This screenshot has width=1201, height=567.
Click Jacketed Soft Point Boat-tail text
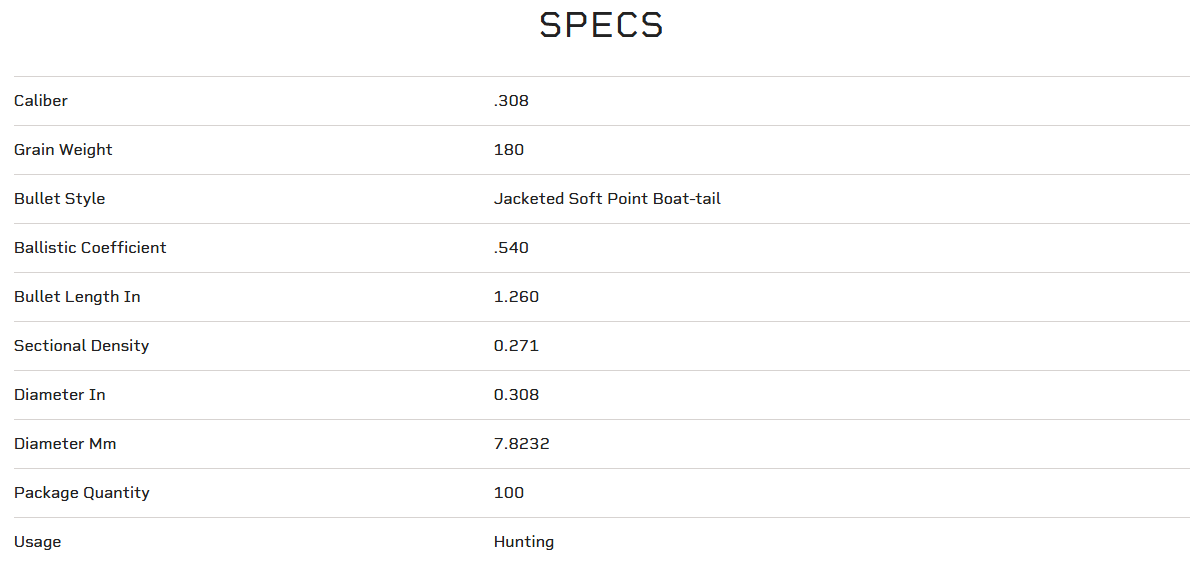click(x=607, y=199)
